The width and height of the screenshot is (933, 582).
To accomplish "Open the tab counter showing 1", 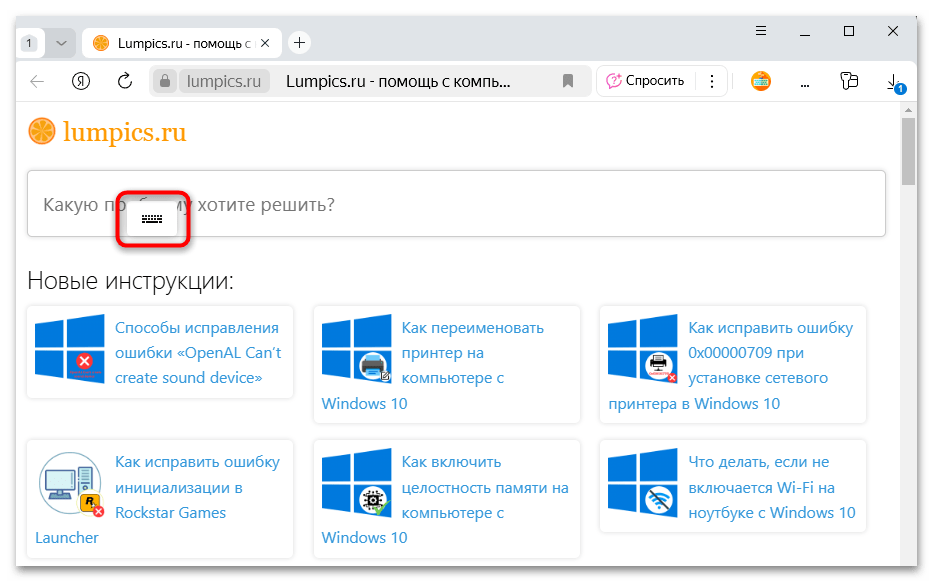I will [x=29, y=43].
